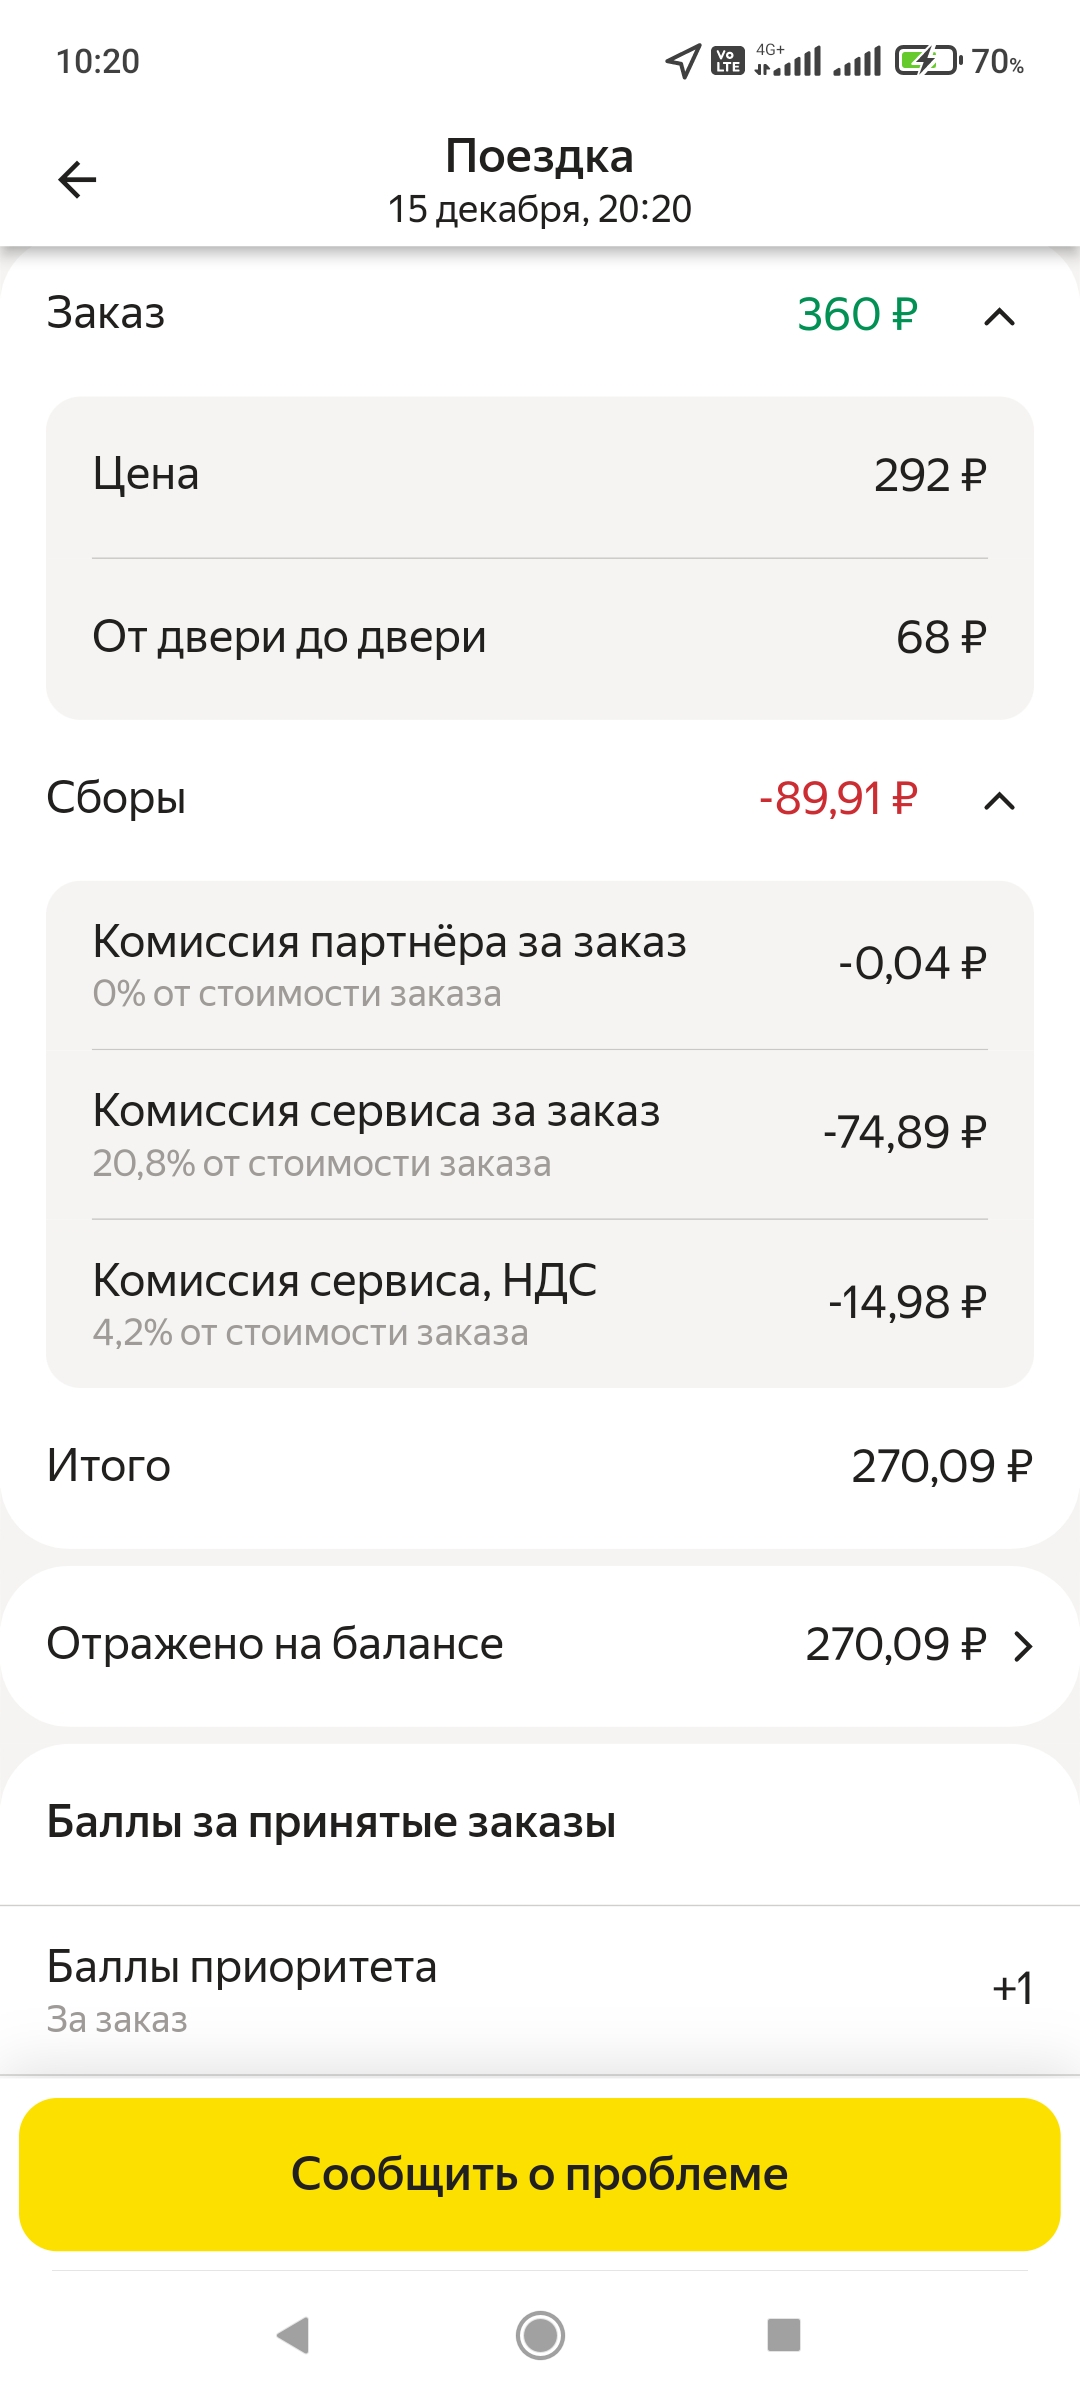Collapse the Сборы section chevron
Screen dimensions: 1080x2400
click(999, 801)
